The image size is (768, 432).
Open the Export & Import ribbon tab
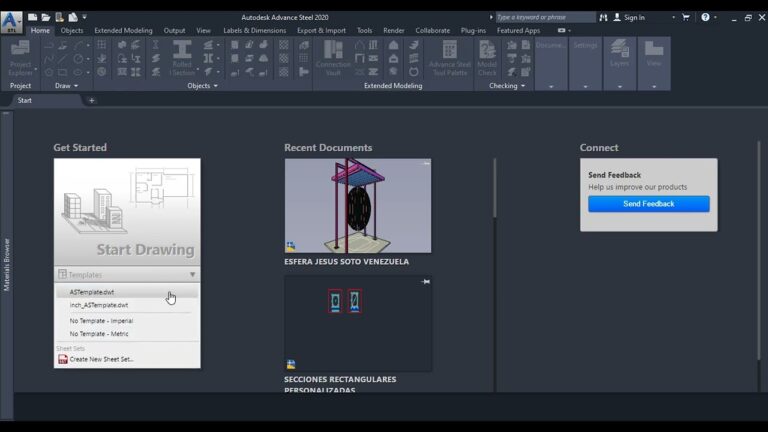(x=321, y=30)
